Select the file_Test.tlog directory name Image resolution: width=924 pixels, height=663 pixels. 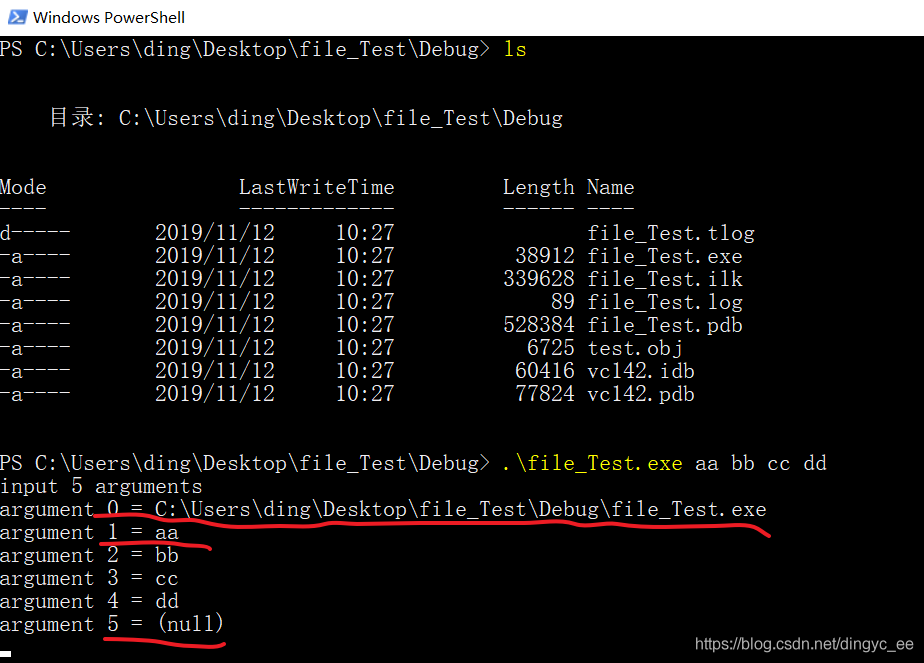pyautogui.click(x=671, y=233)
